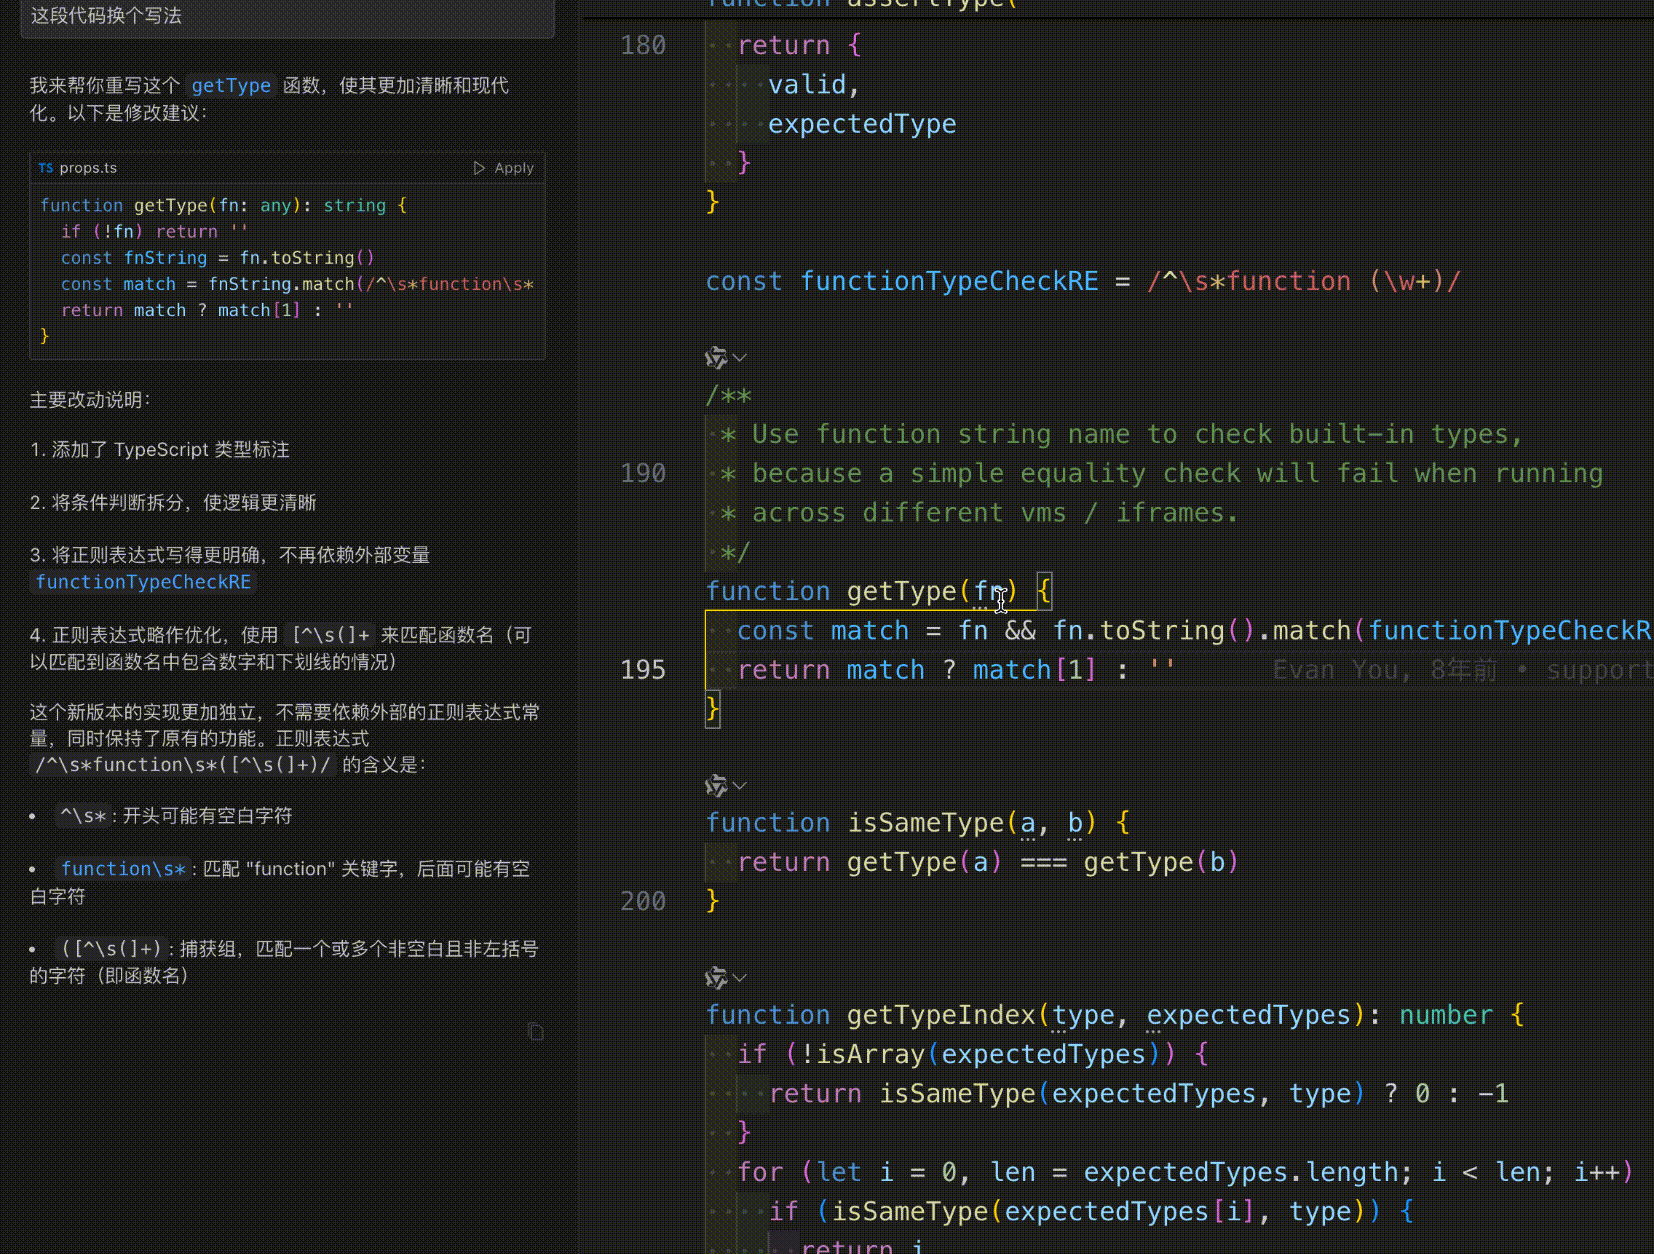Click chat point "1. 添加了 TypeScript 类型标注"

pos(160,450)
